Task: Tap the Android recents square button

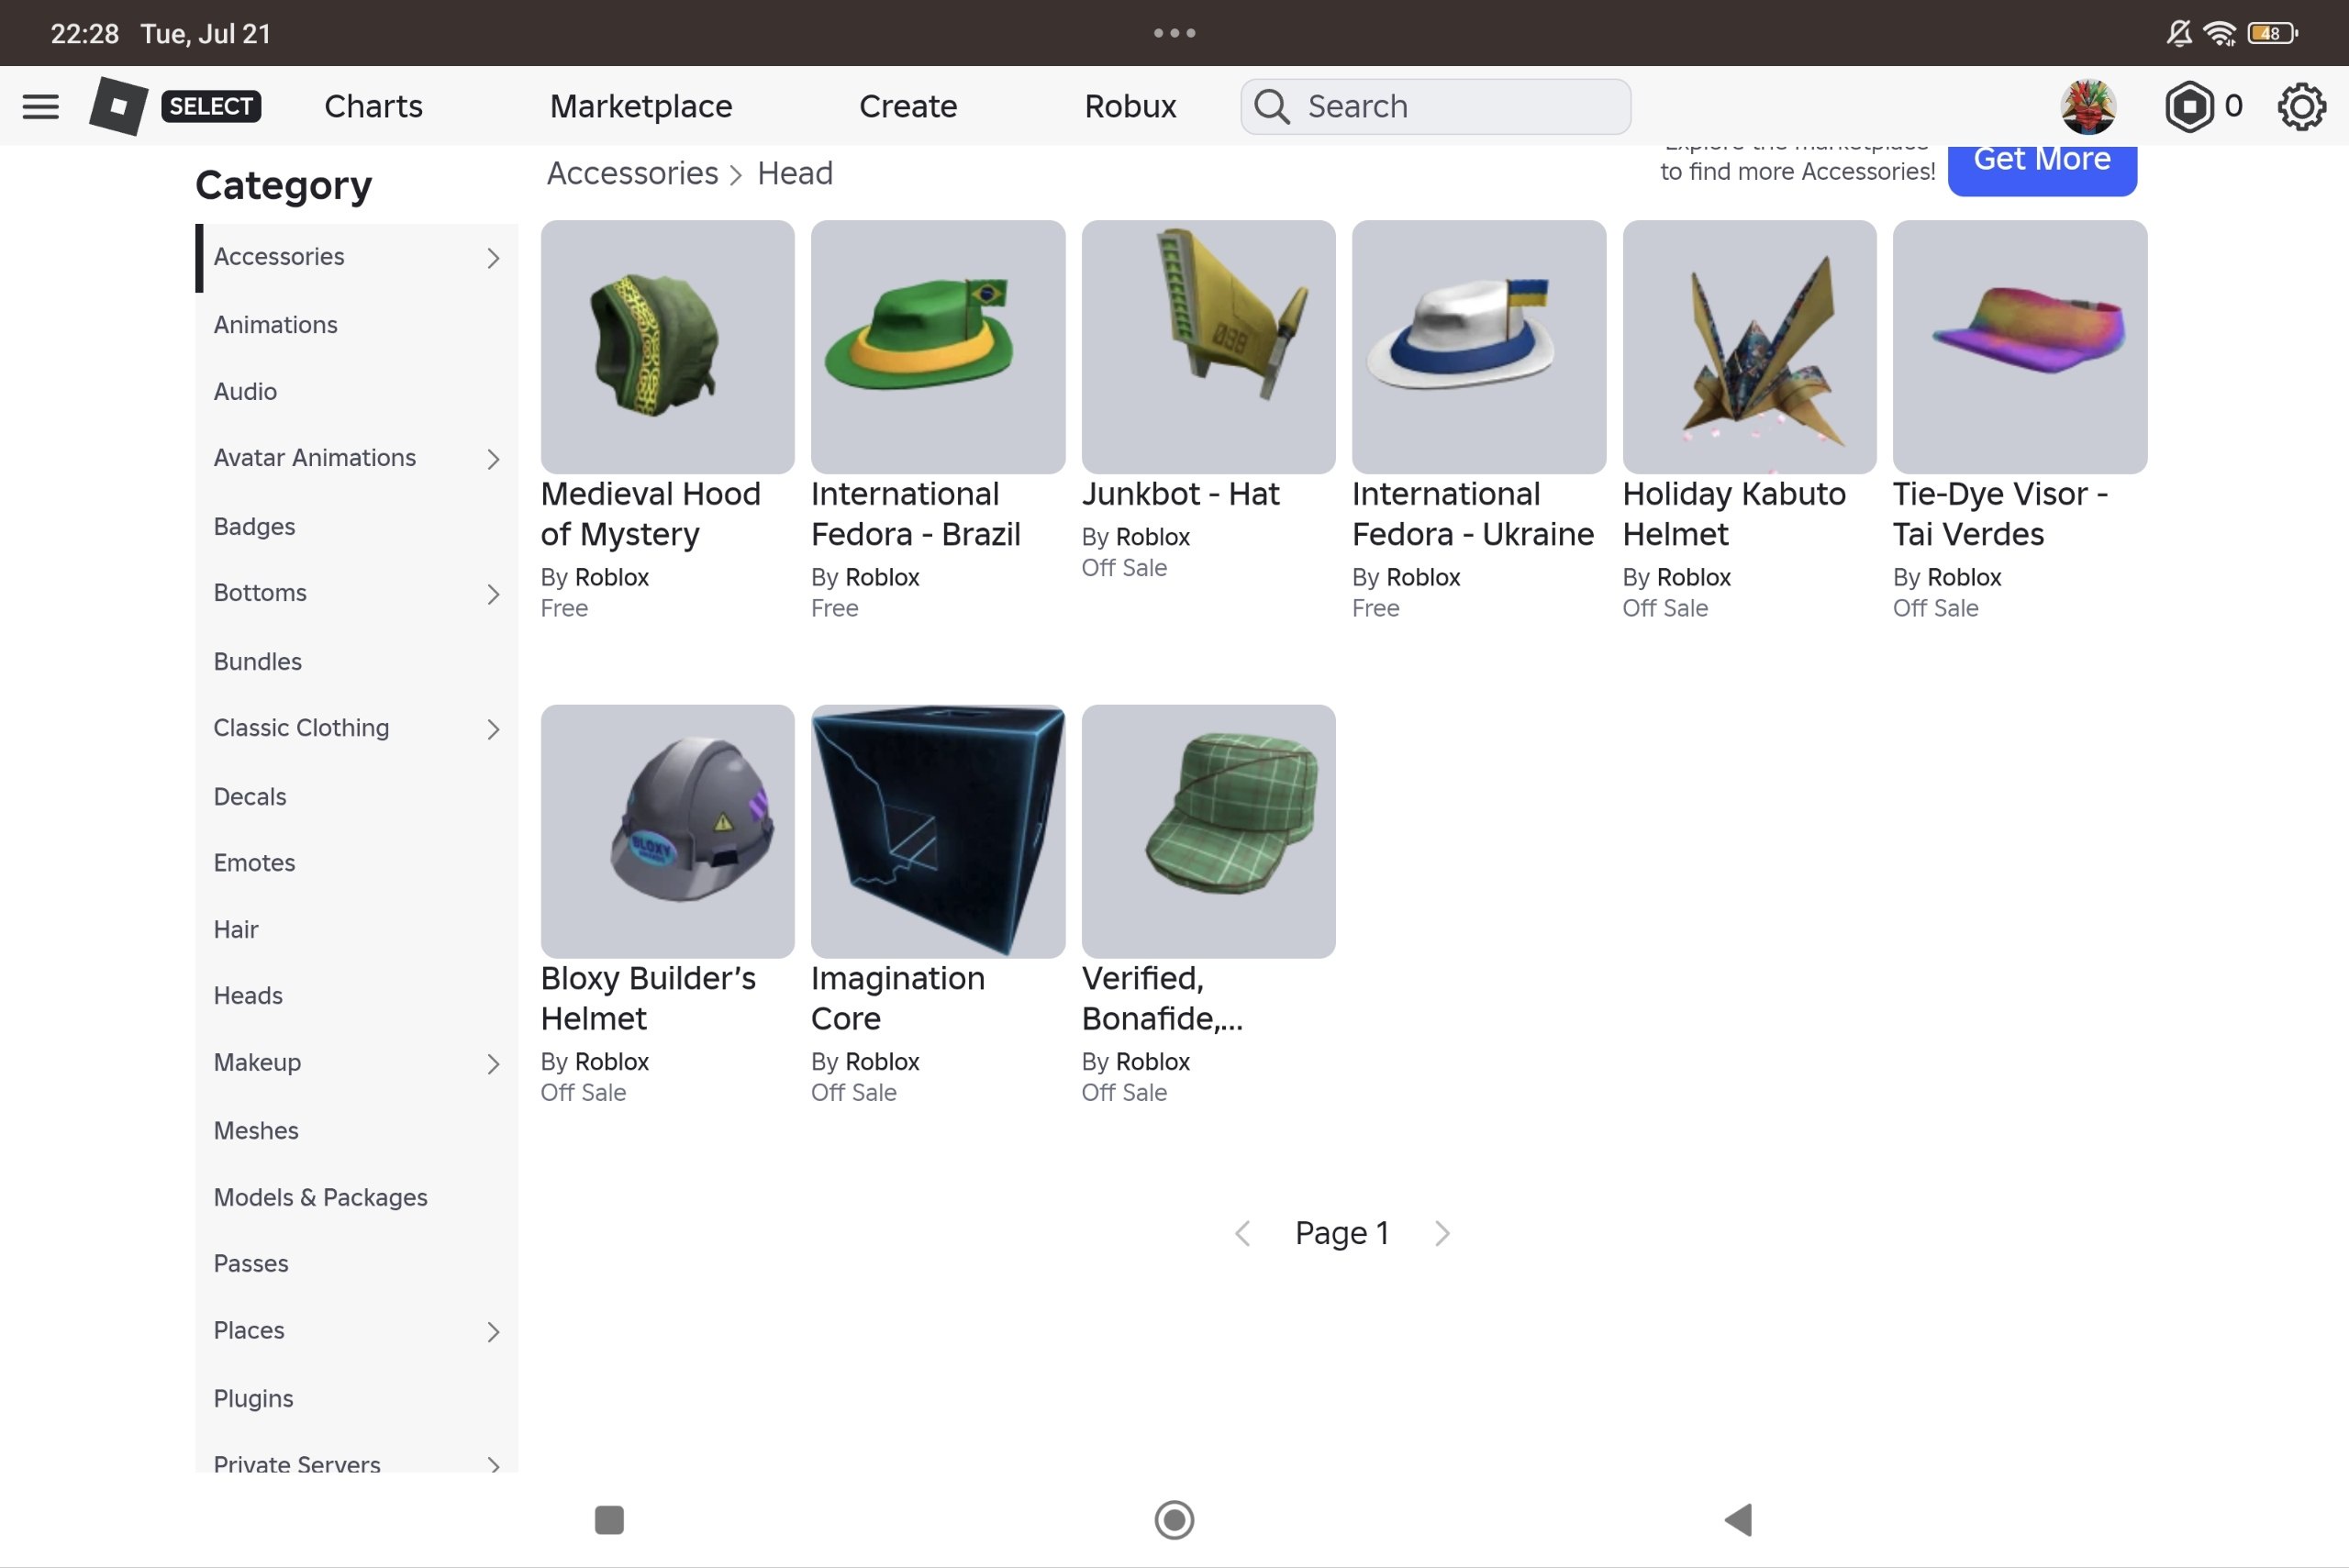Action: (609, 1519)
